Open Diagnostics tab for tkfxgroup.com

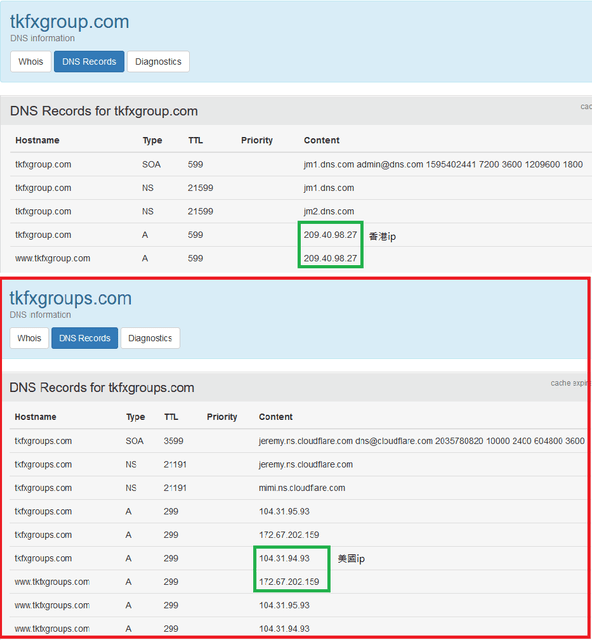click(158, 62)
